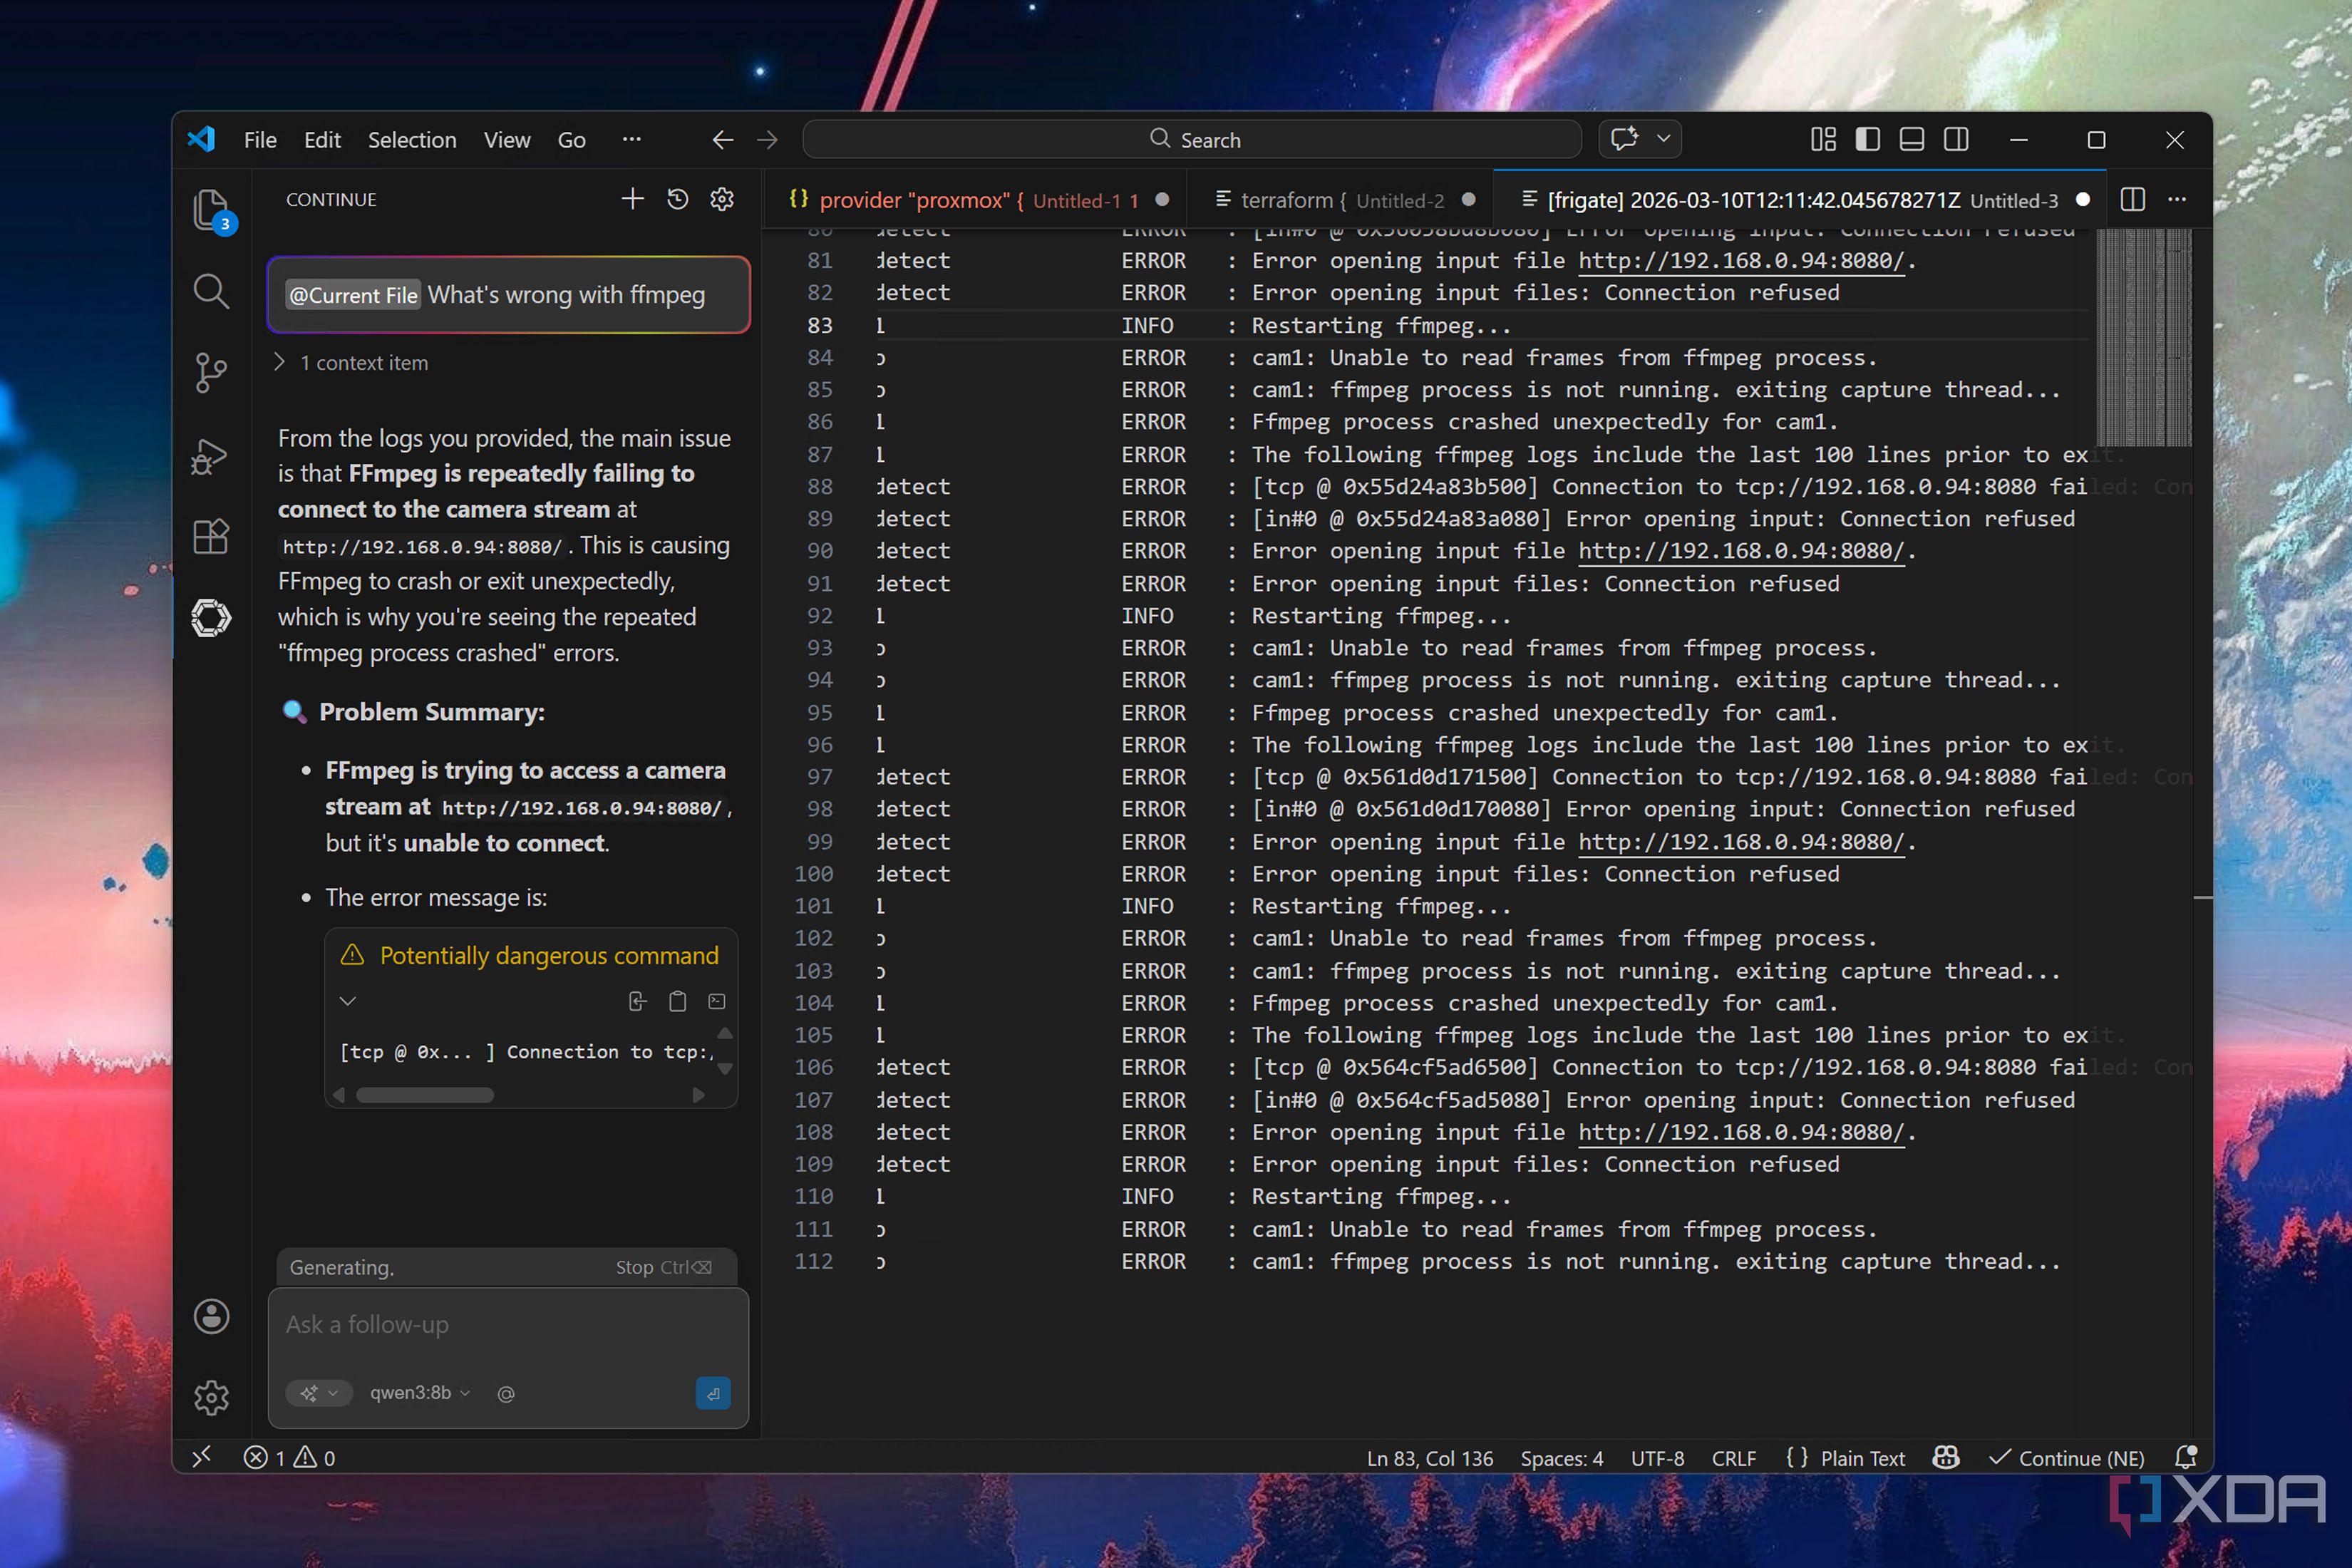The width and height of the screenshot is (2352, 1568).
Task: Collapse the dangerous command code block
Action: [x=348, y=1001]
